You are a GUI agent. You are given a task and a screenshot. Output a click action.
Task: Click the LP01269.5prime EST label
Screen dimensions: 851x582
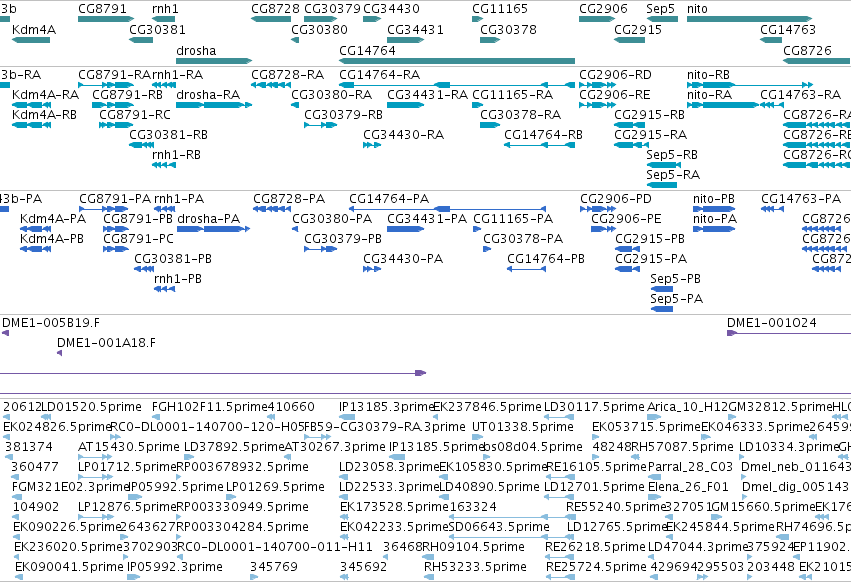tap(276, 487)
